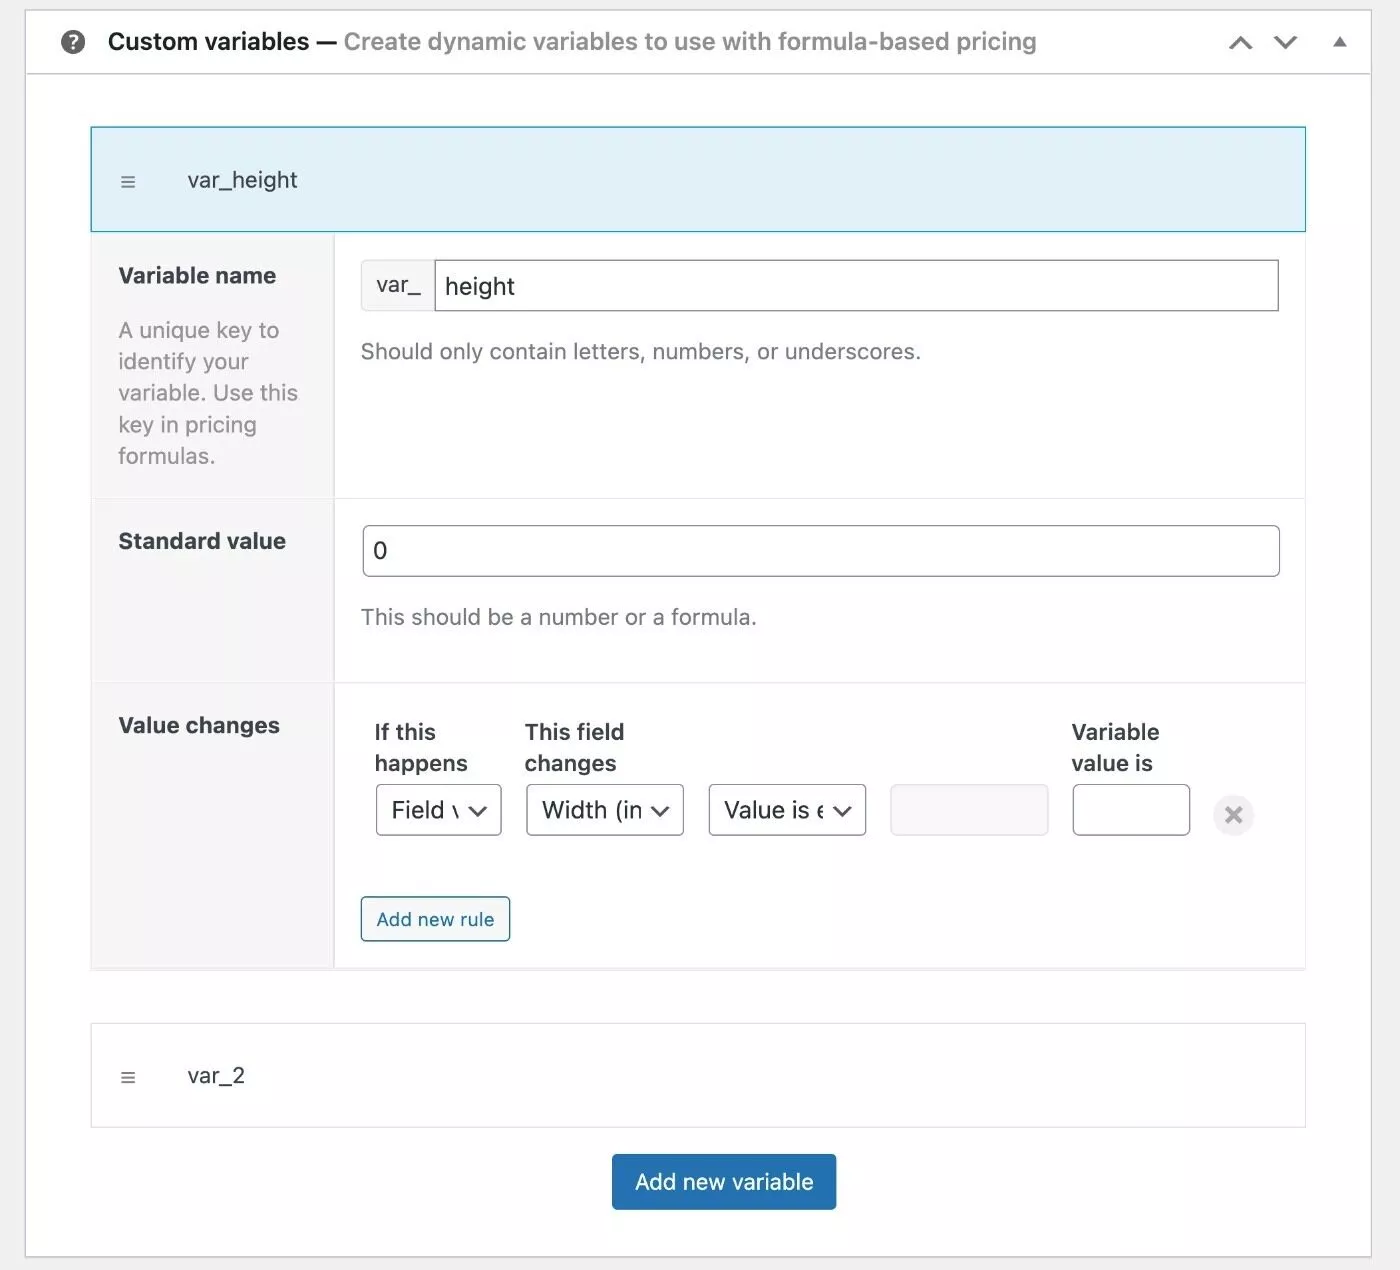Click the Add new rule button
This screenshot has height=1270, width=1400.
pos(435,919)
